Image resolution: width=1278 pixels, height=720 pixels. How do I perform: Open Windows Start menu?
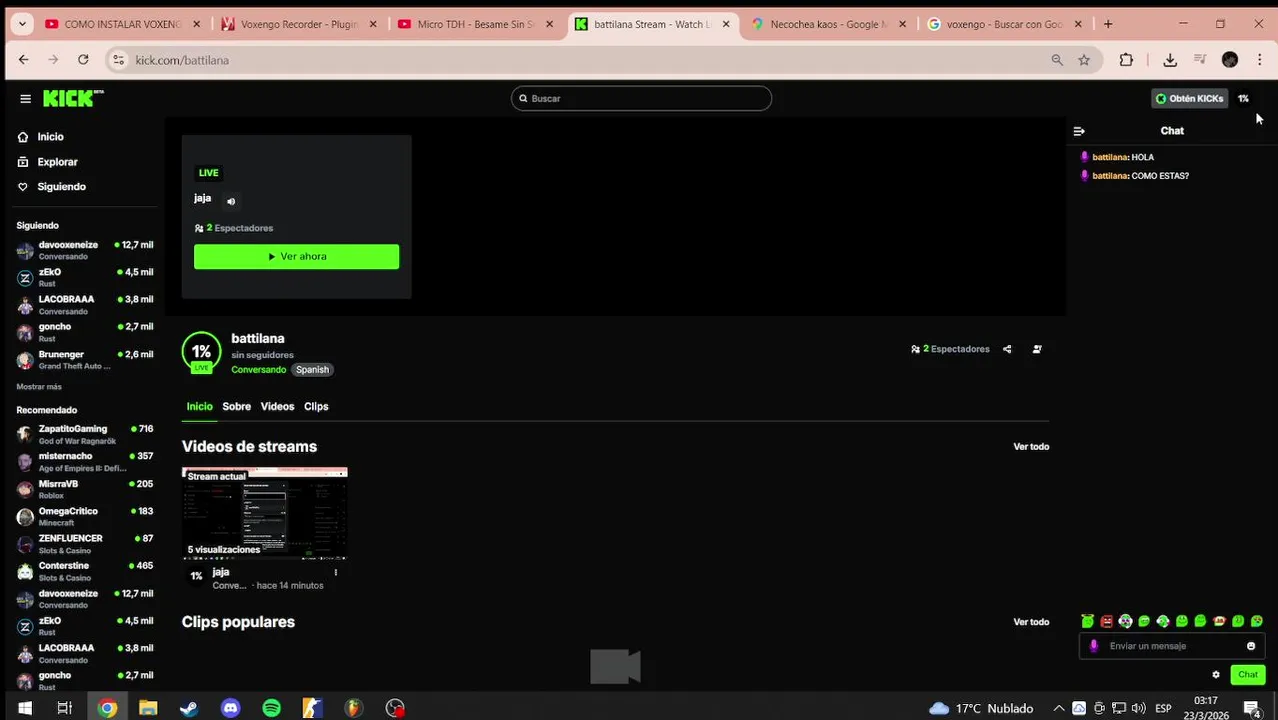click(25, 708)
